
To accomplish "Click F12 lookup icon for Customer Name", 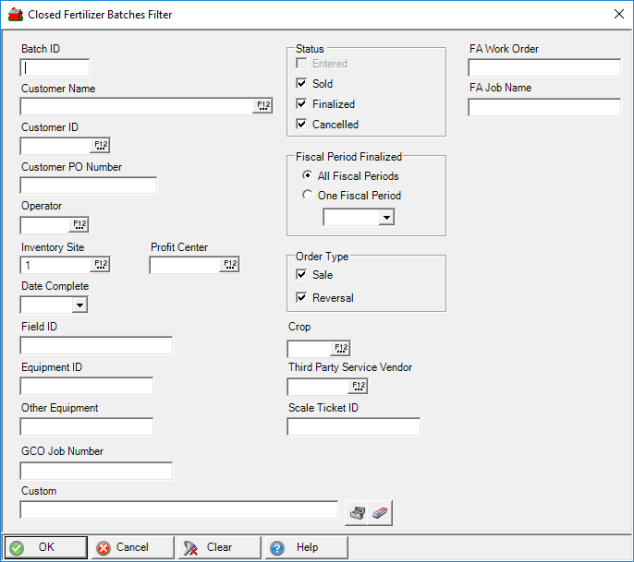I will pos(263,105).
